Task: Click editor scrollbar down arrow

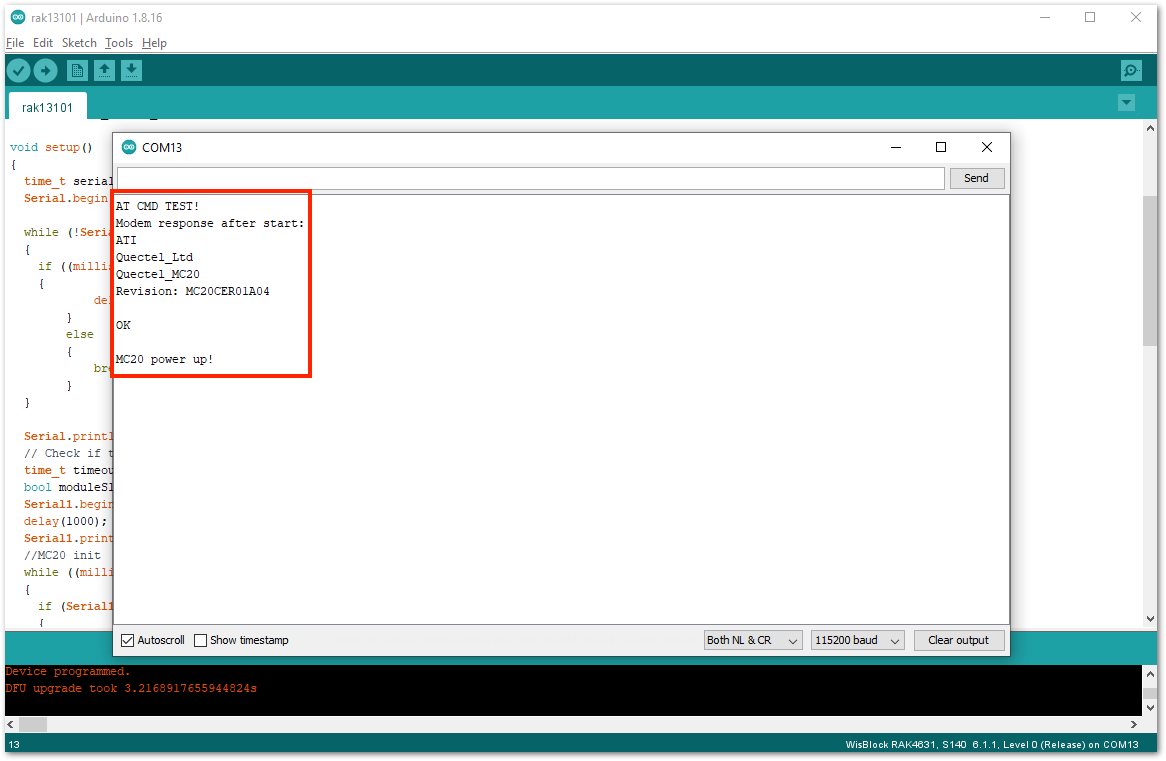Action: click(1150, 619)
